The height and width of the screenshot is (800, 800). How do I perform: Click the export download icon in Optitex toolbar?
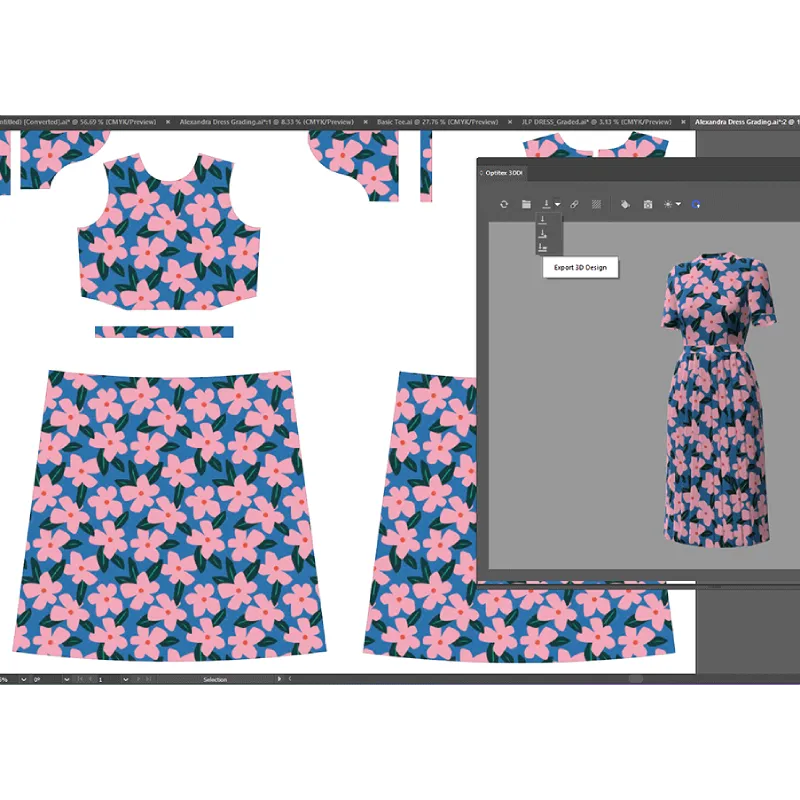click(546, 204)
